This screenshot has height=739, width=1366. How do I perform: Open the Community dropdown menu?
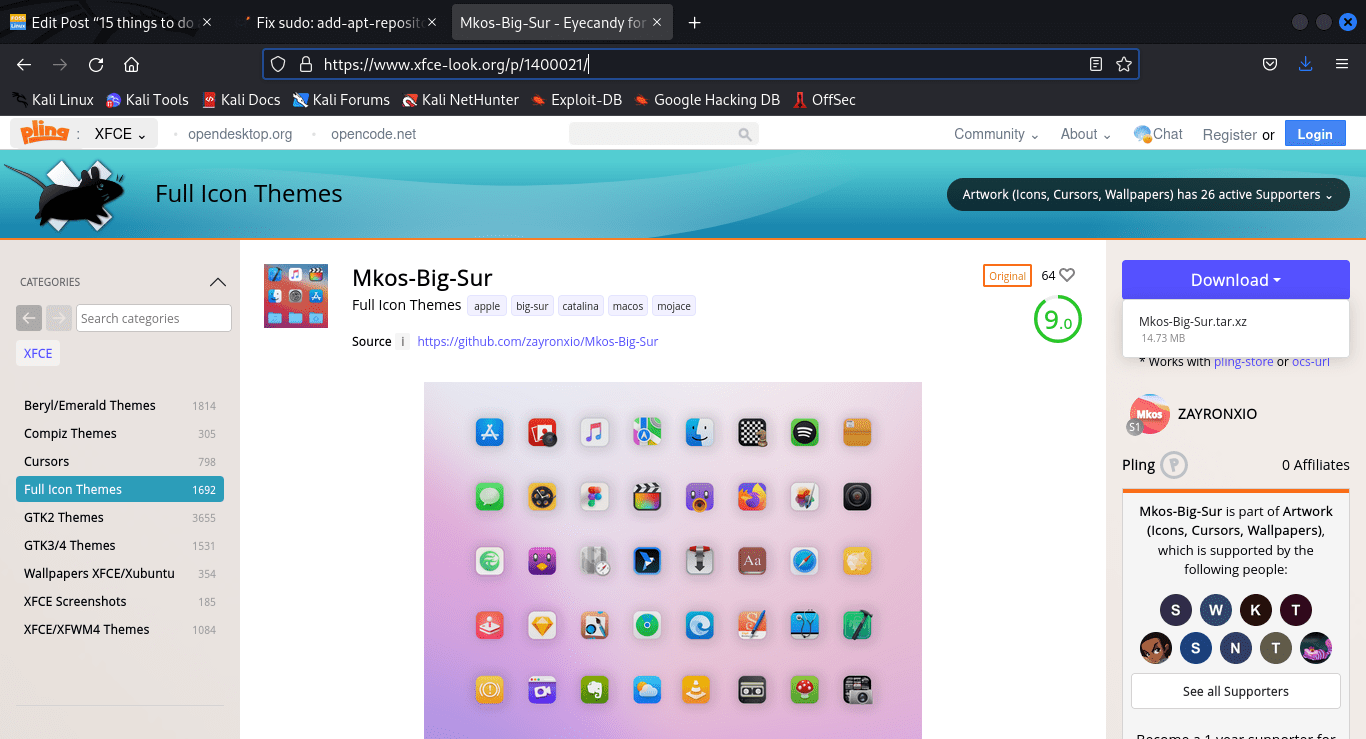point(996,134)
